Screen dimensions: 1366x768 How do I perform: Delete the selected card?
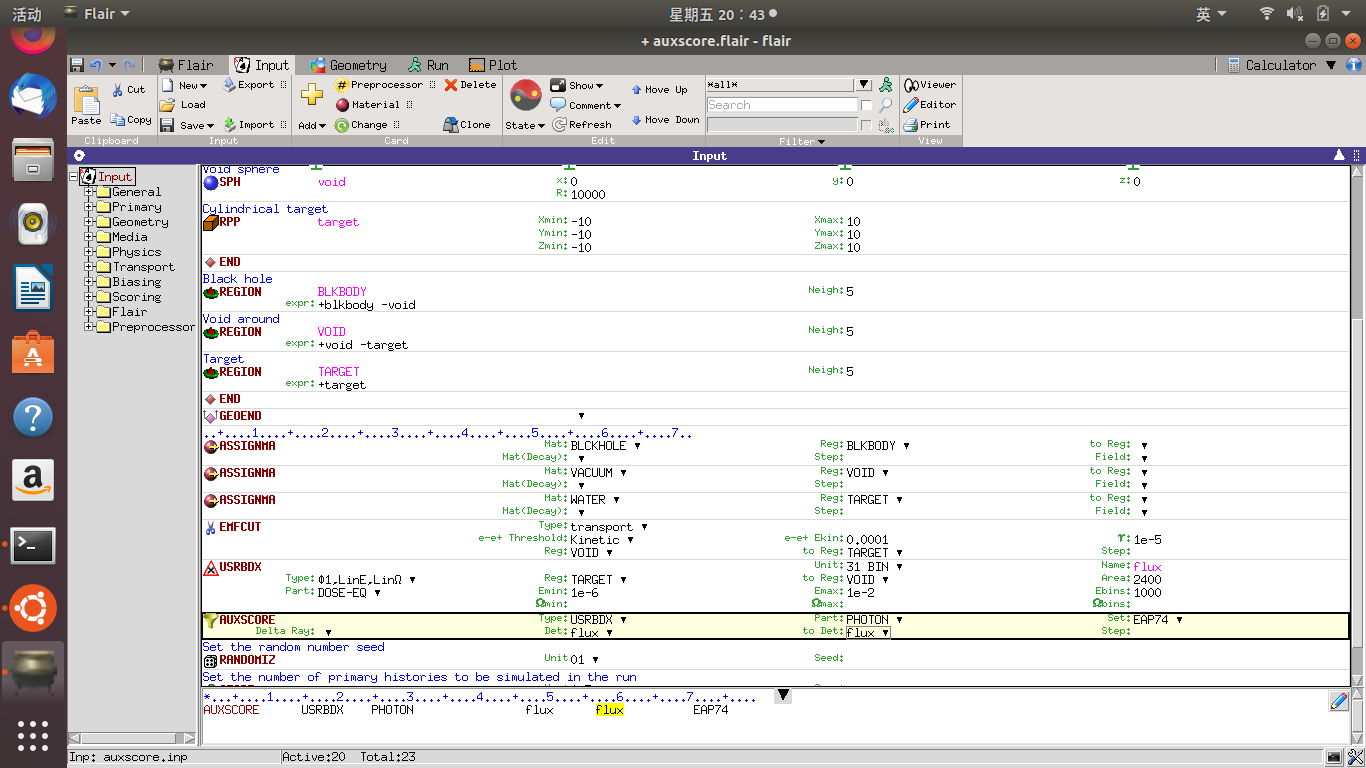(470, 85)
